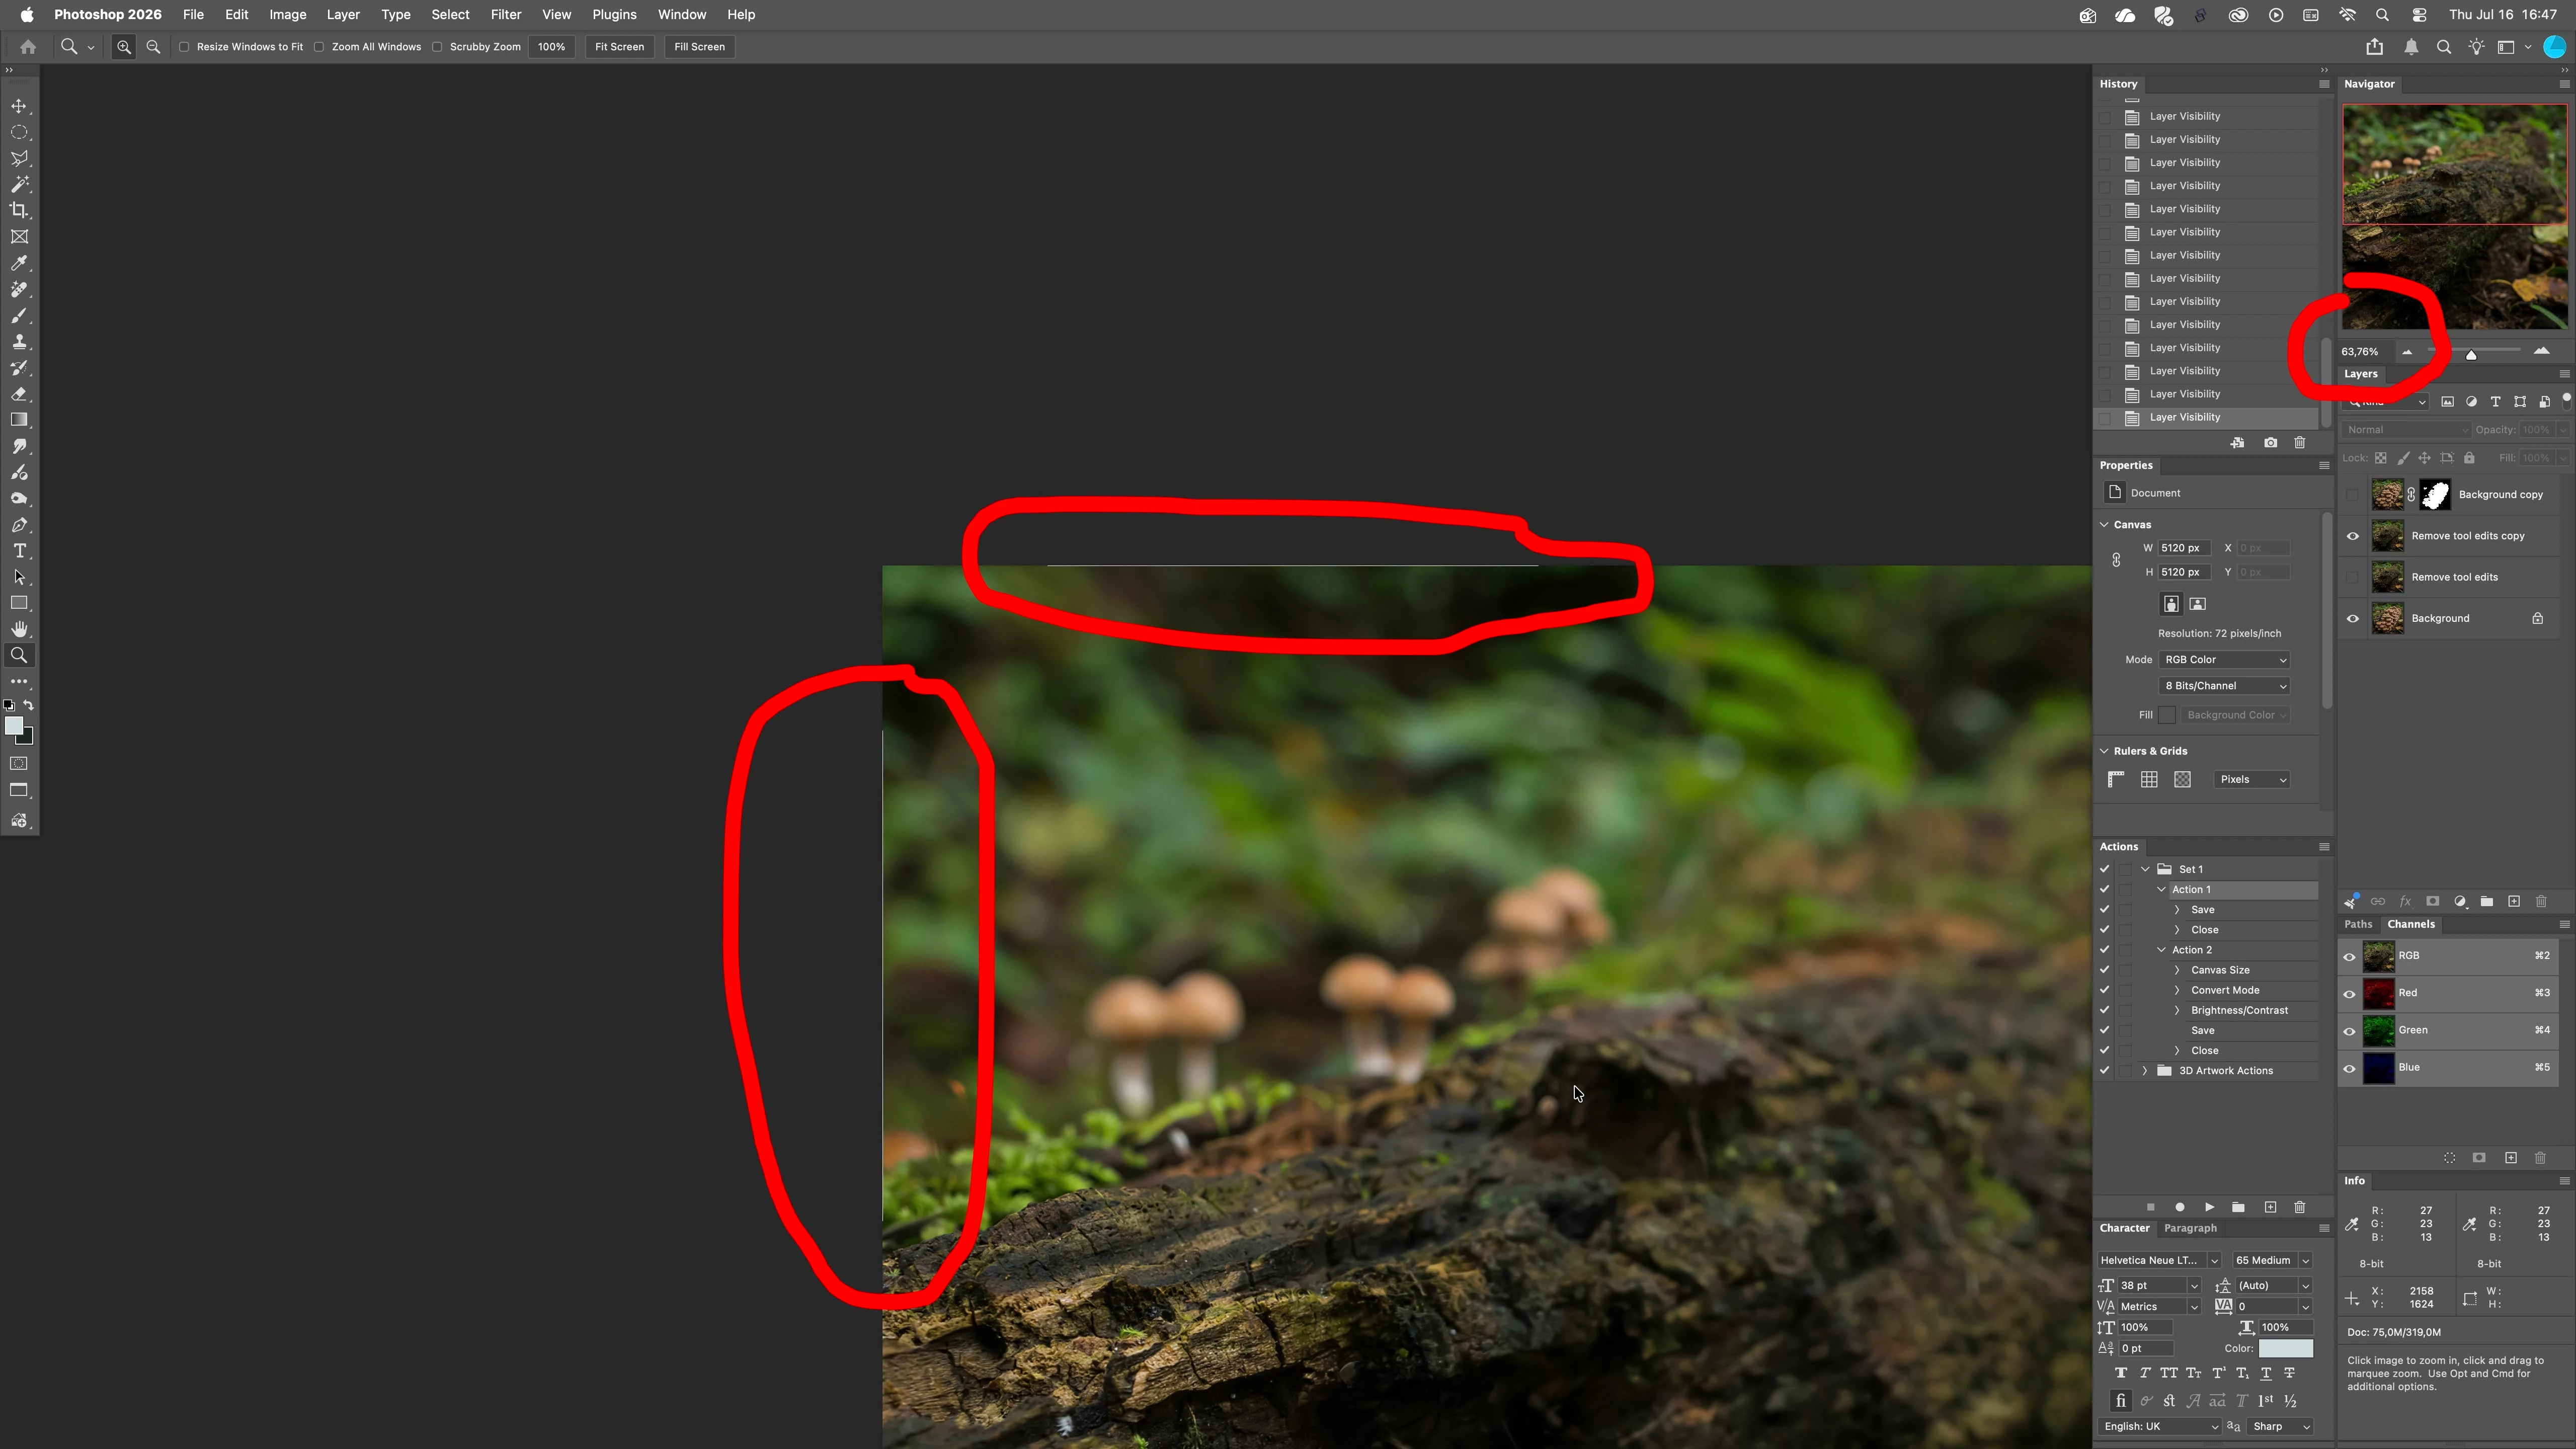Create new snapshot in History panel
Image resolution: width=2576 pixels, height=1449 pixels.
(x=2271, y=443)
